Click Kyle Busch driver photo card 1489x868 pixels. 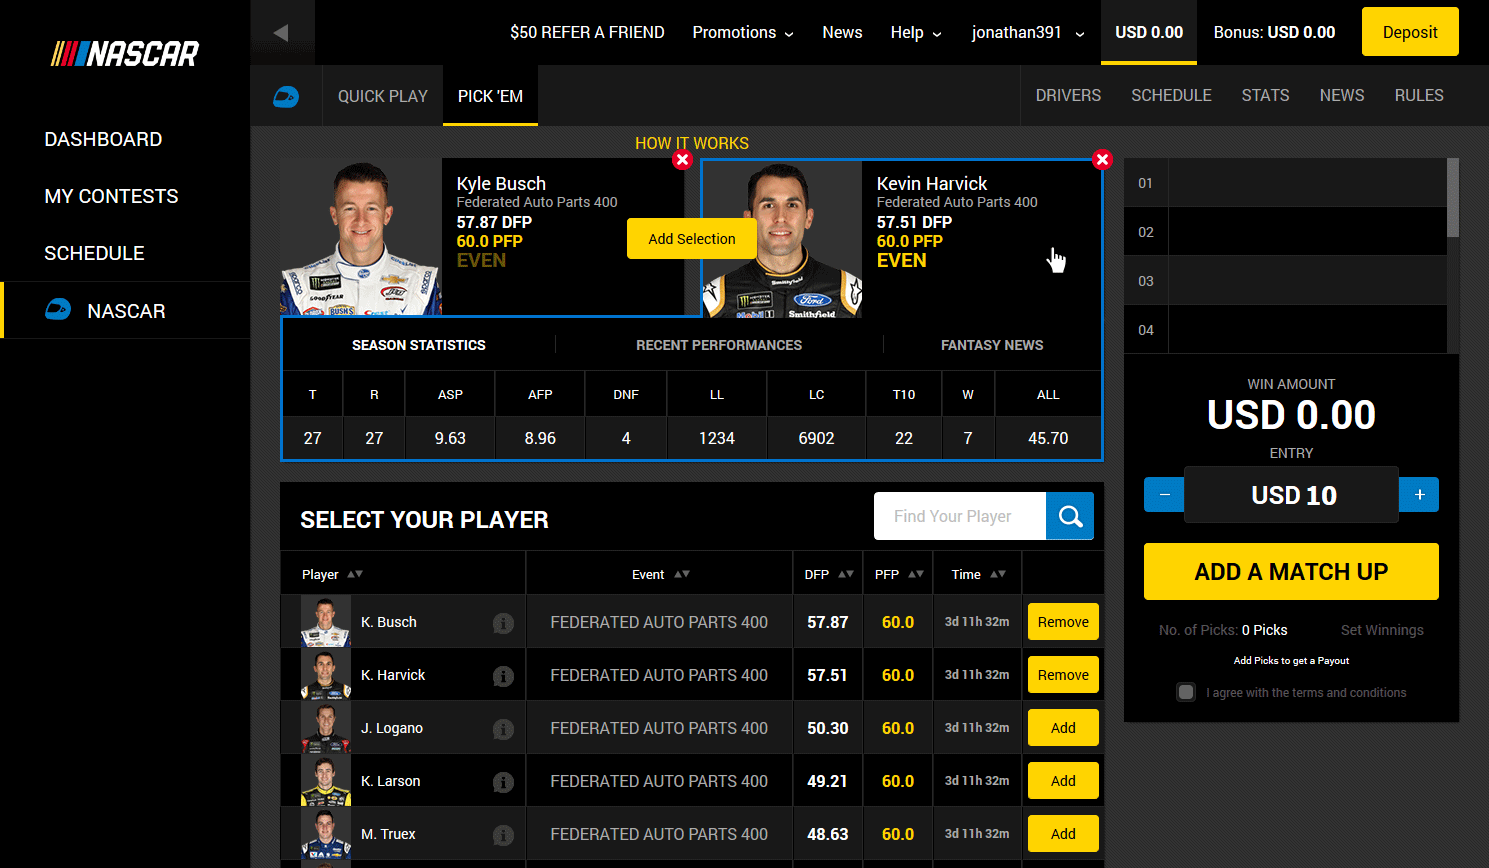coord(361,238)
